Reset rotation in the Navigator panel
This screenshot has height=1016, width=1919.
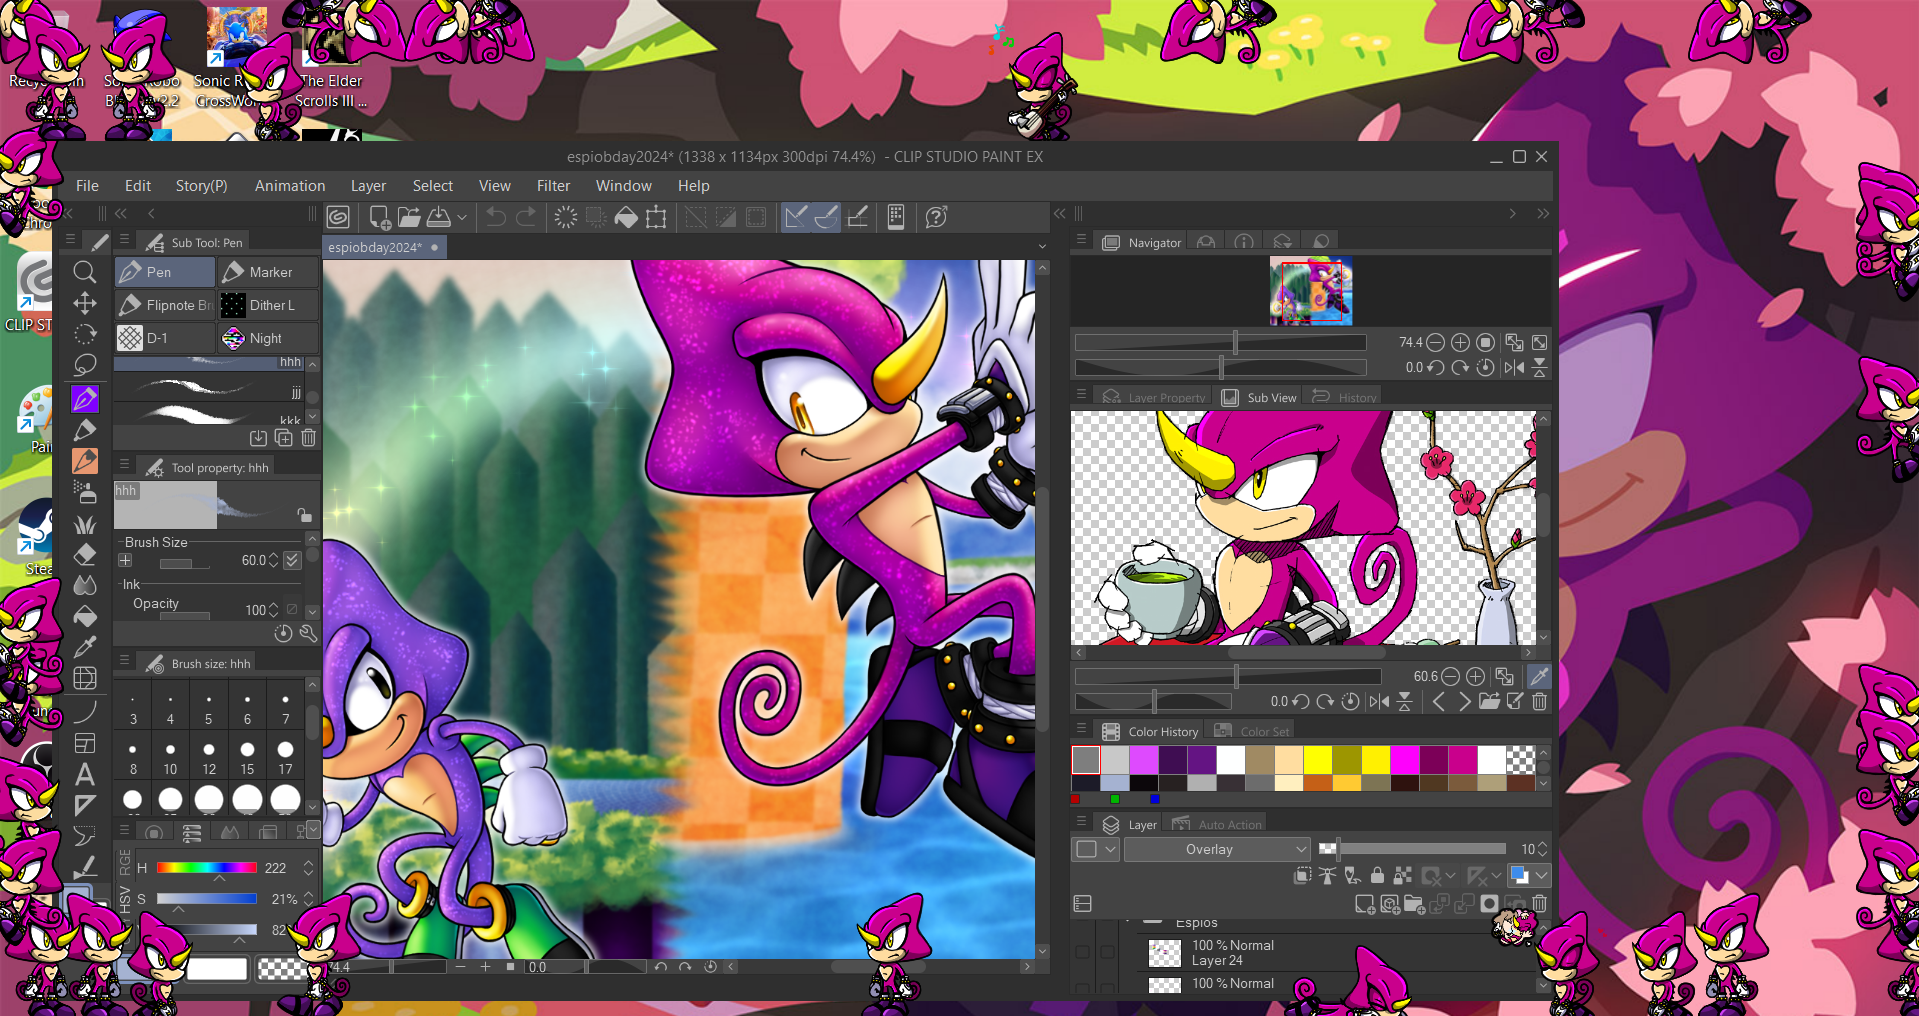pos(1486,367)
